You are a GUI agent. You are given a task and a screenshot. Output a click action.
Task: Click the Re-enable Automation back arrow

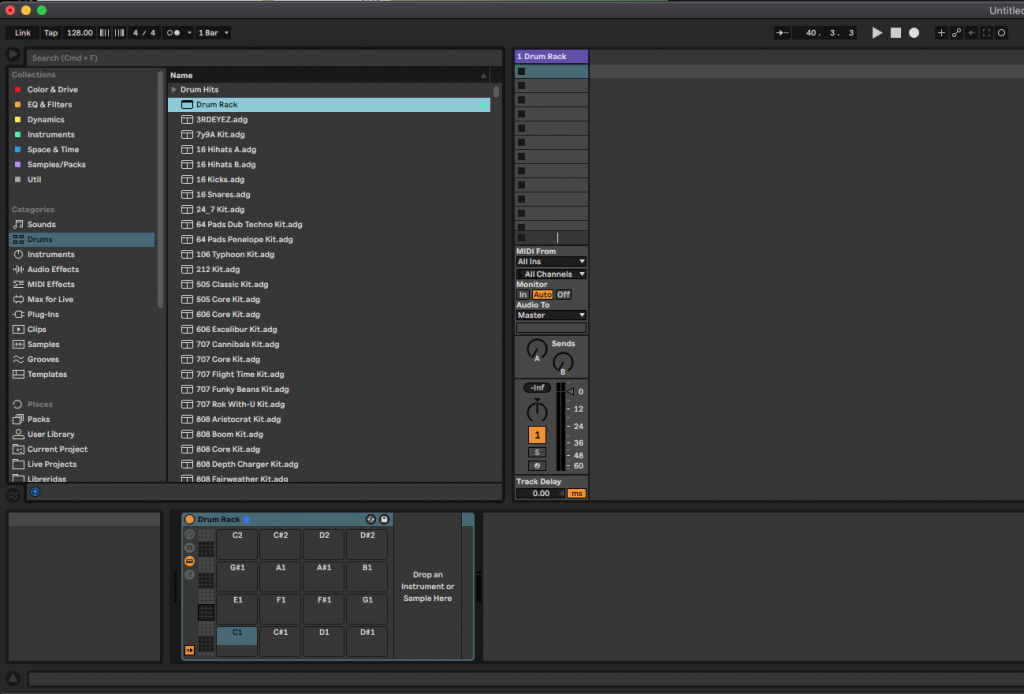972,33
